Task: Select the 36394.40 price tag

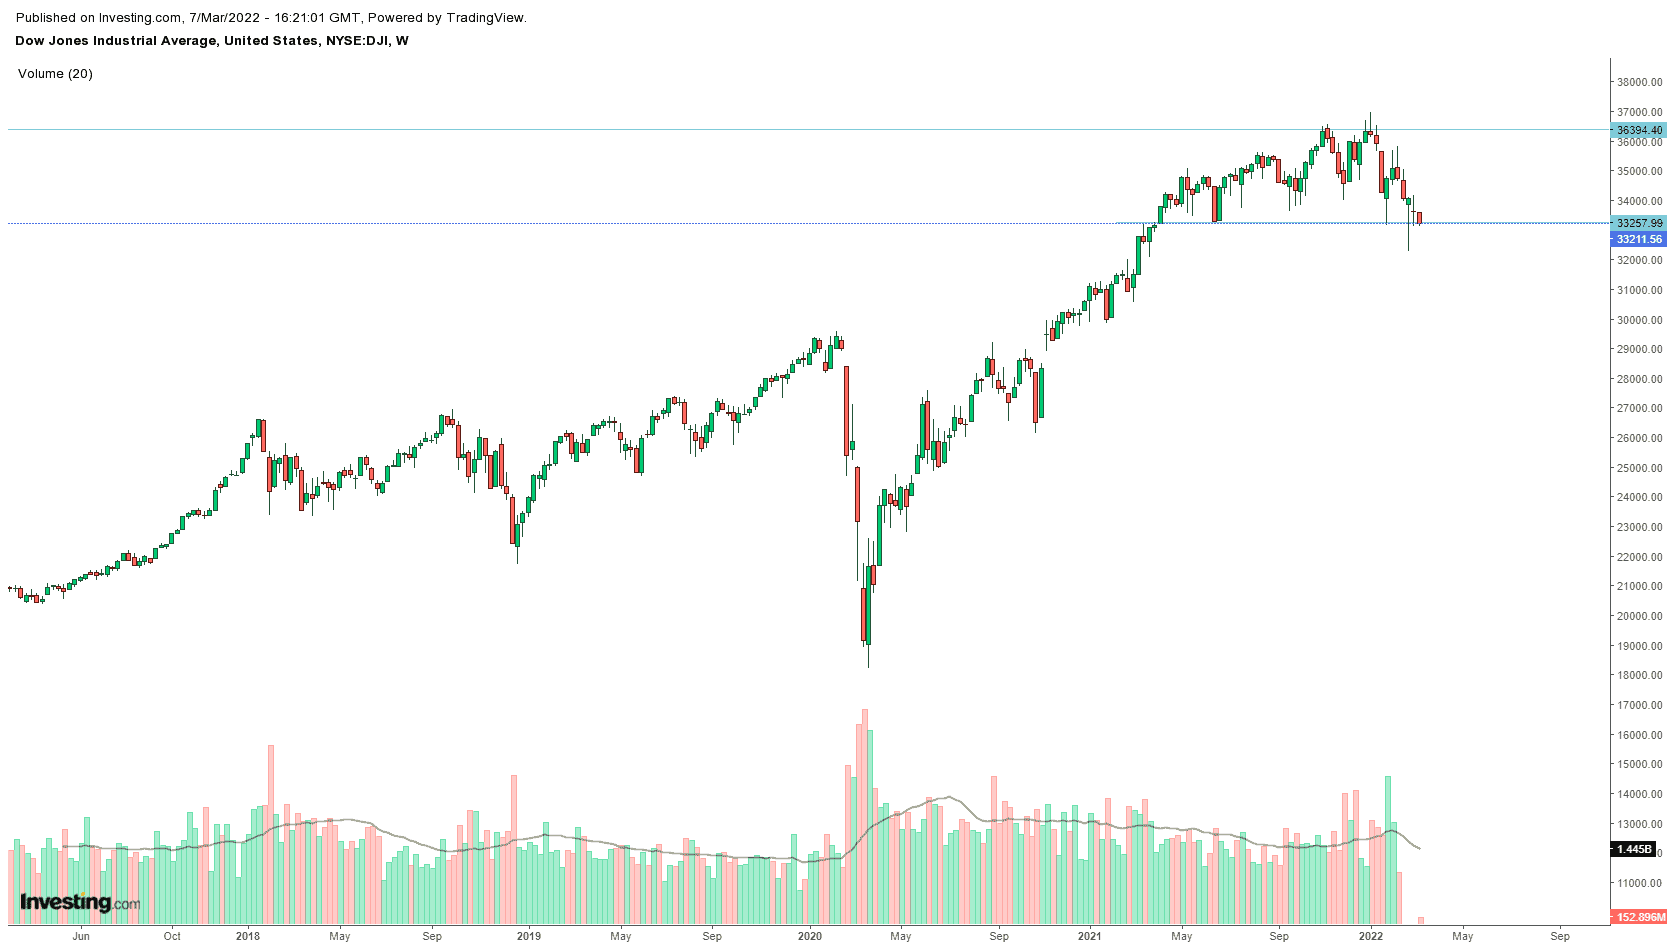Action: 1639,130
